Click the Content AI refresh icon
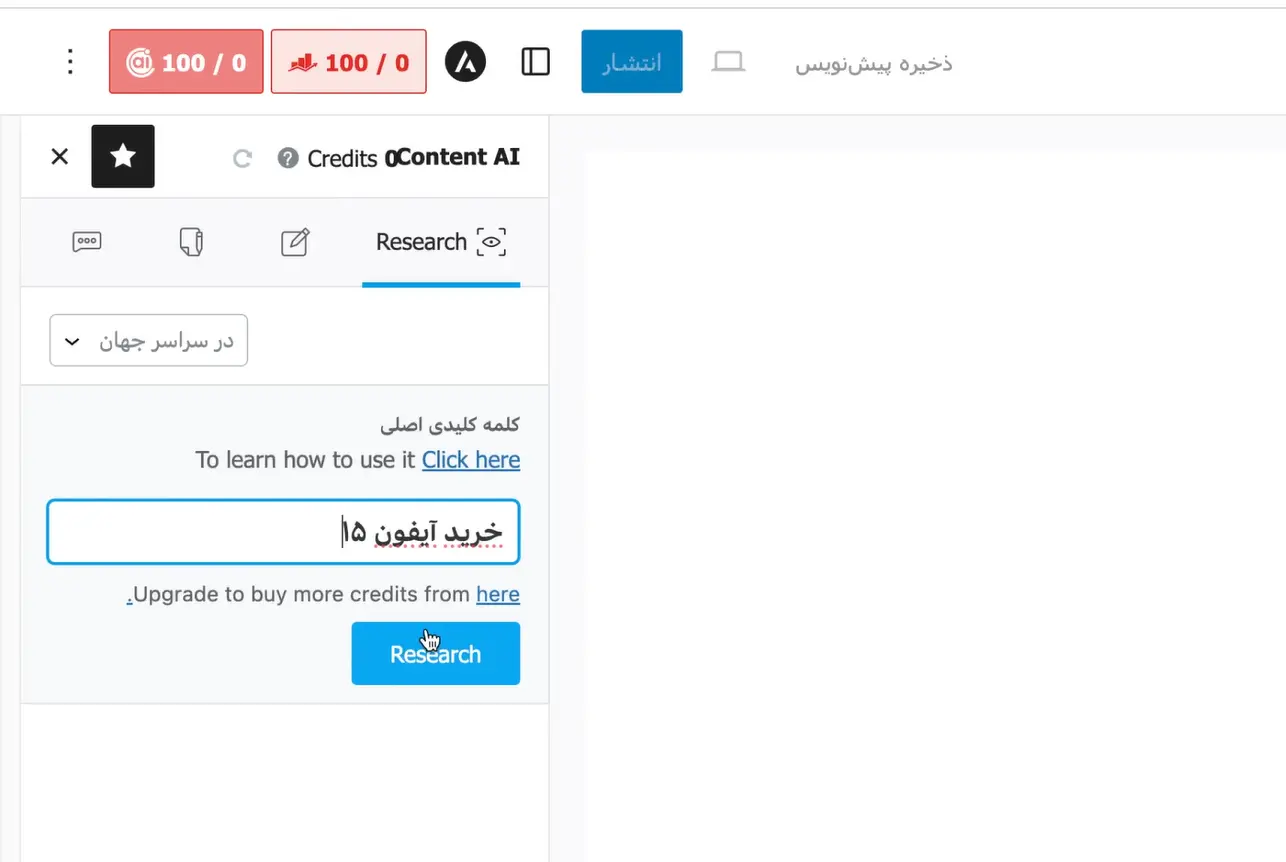This screenshot has height=862, width=1286. point(242,157)
